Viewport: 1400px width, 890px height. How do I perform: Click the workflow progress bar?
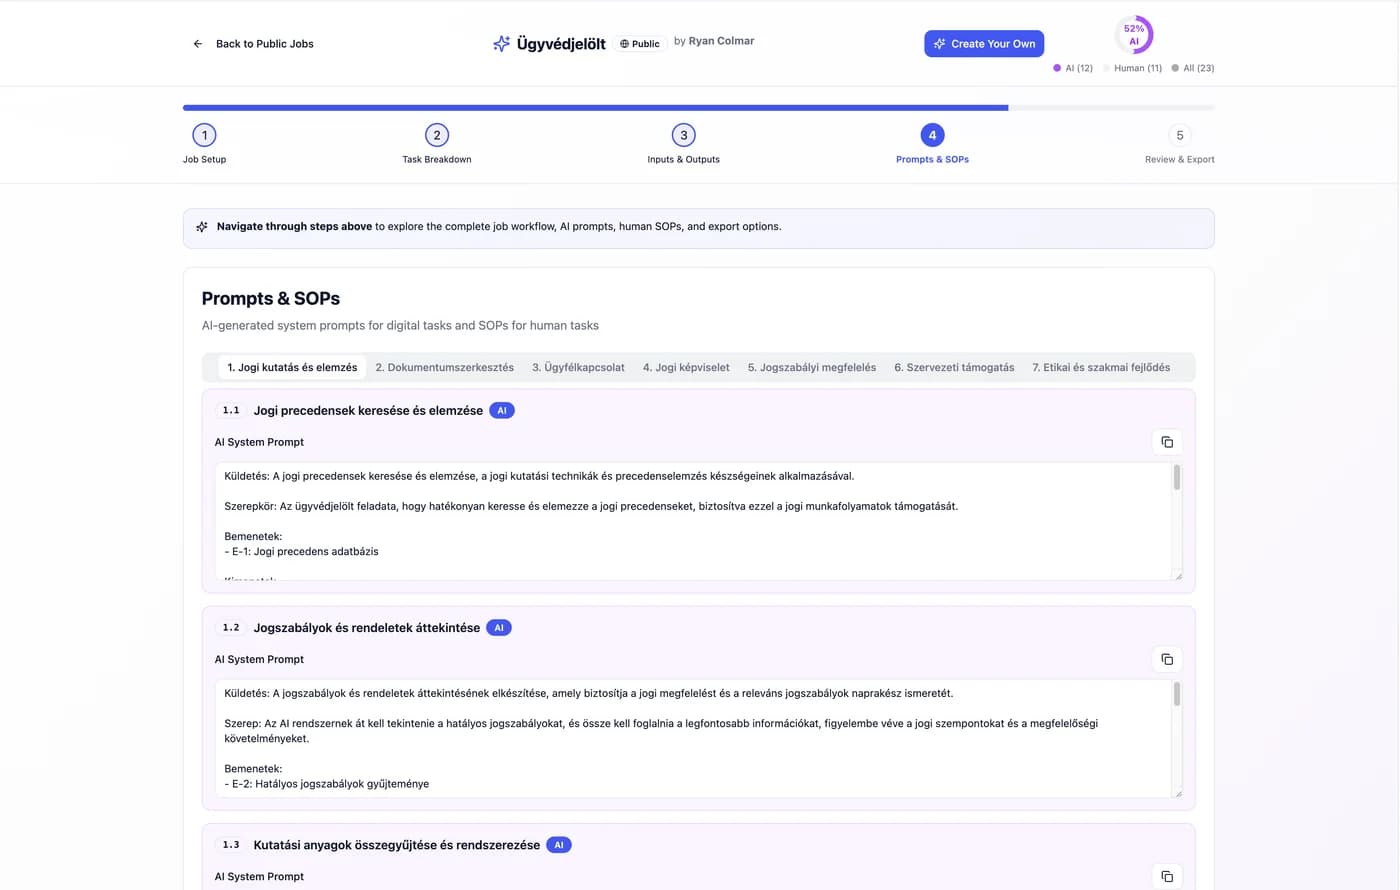(699, 107)
